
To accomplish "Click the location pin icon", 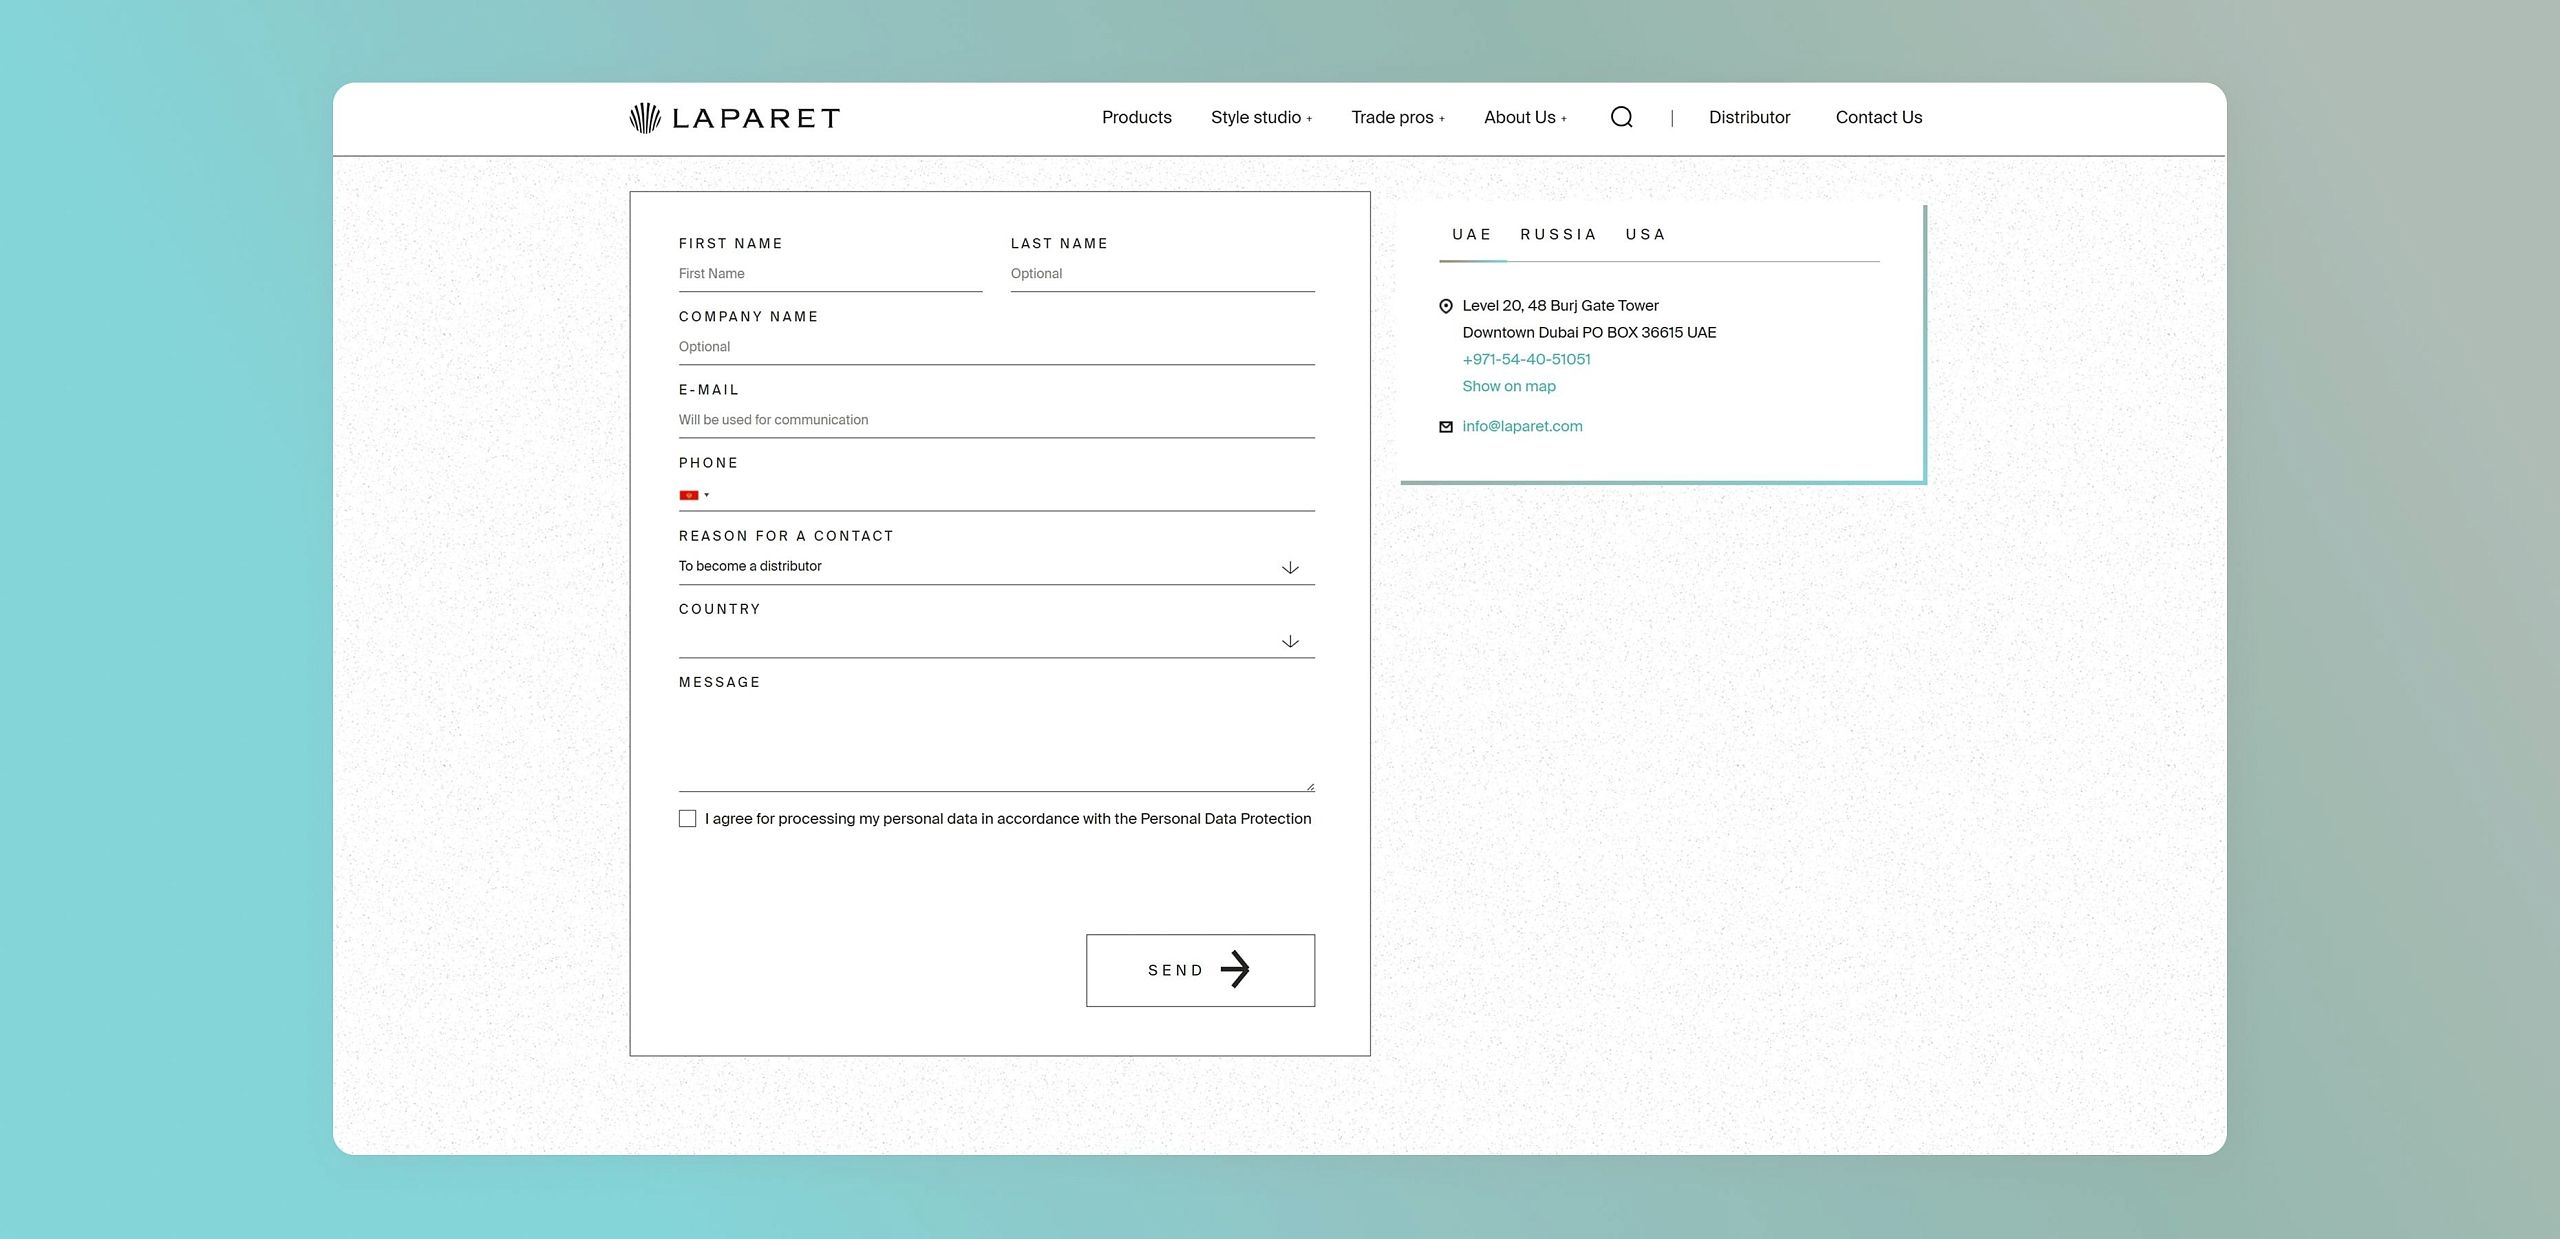I will 1445,306.
